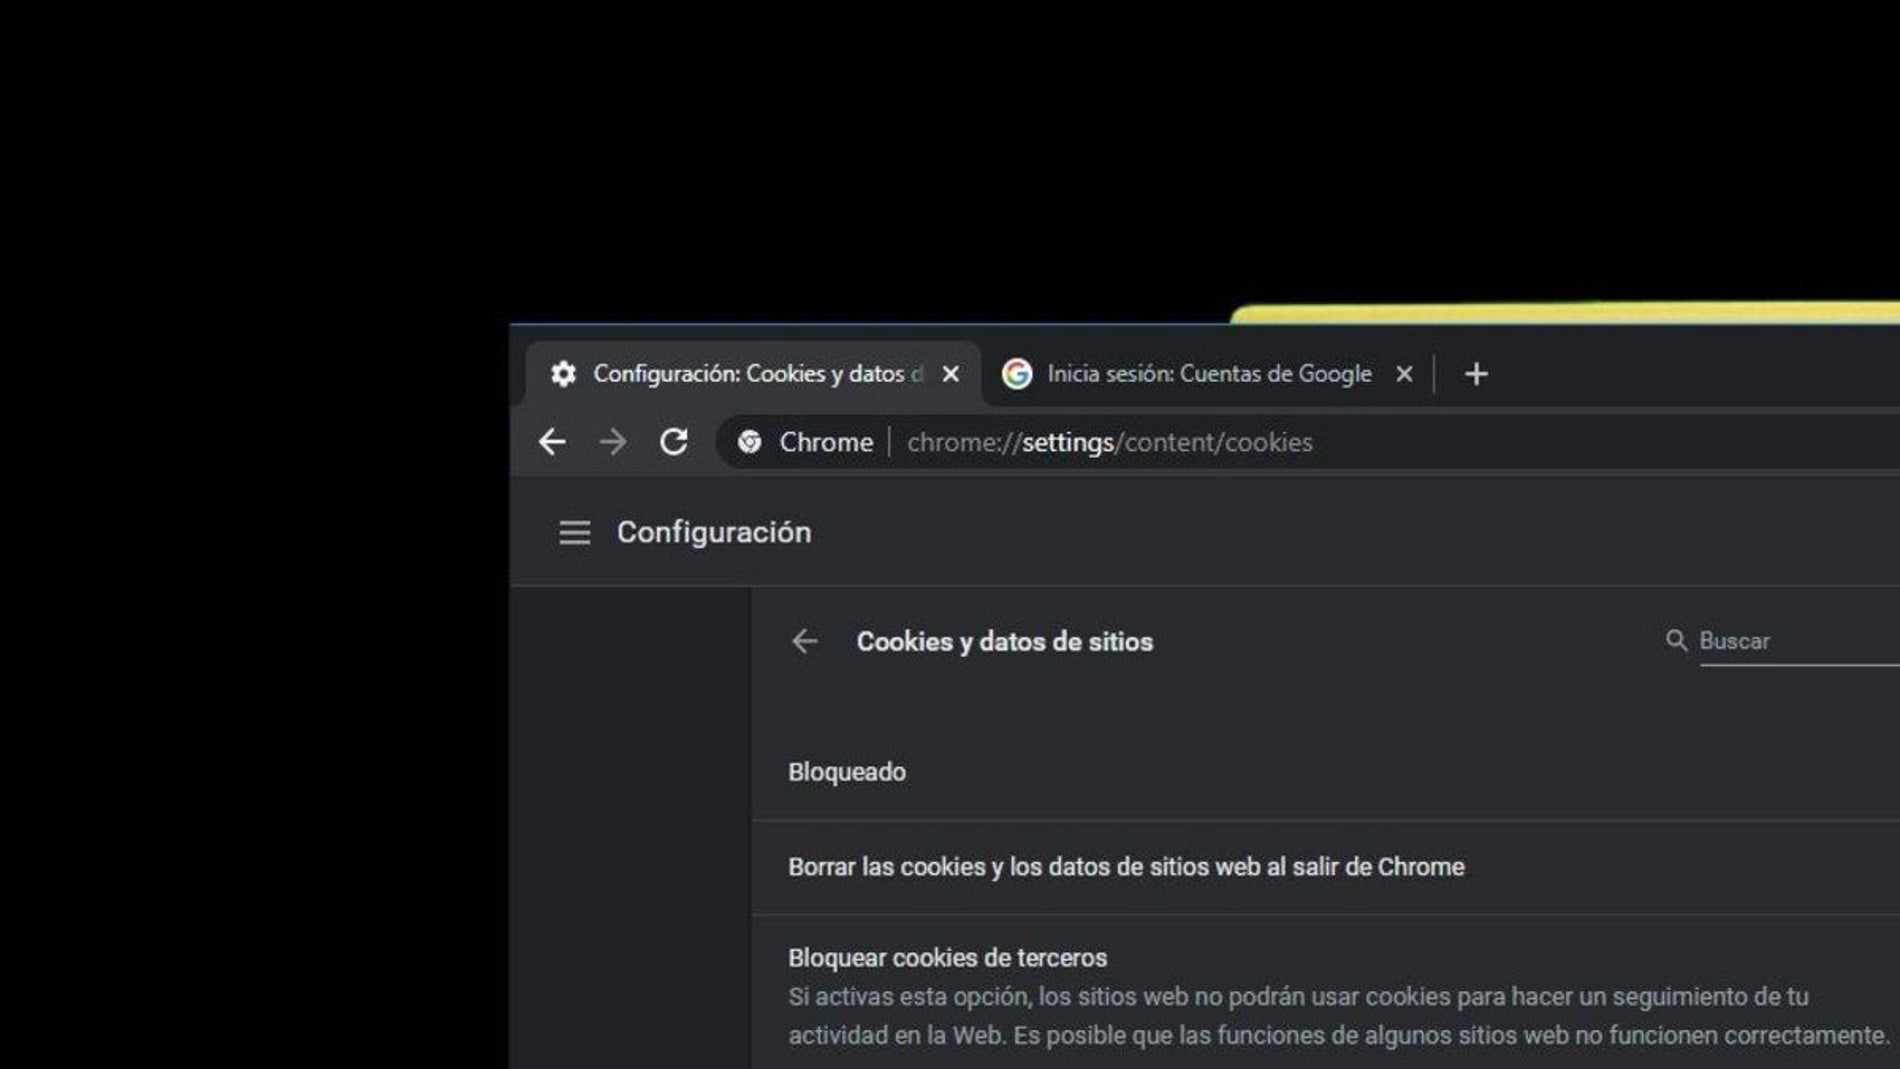Close the Configuración cookies tab
The width and height of the screenshot is (1900, 1069).
951,374
